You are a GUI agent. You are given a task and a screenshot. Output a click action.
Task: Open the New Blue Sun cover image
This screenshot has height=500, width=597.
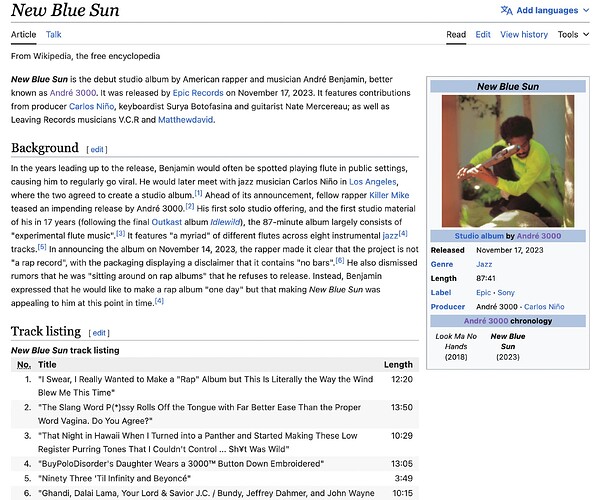tap(508, 161)
